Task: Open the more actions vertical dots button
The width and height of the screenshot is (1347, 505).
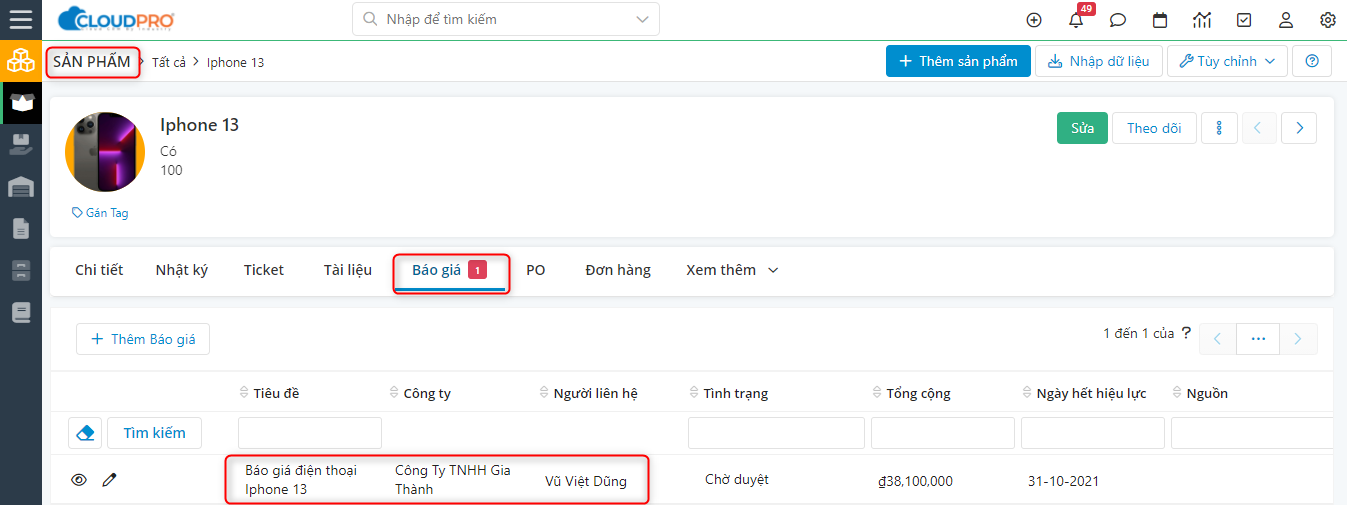Action: pyautogui.click(x=1219, y=128)
